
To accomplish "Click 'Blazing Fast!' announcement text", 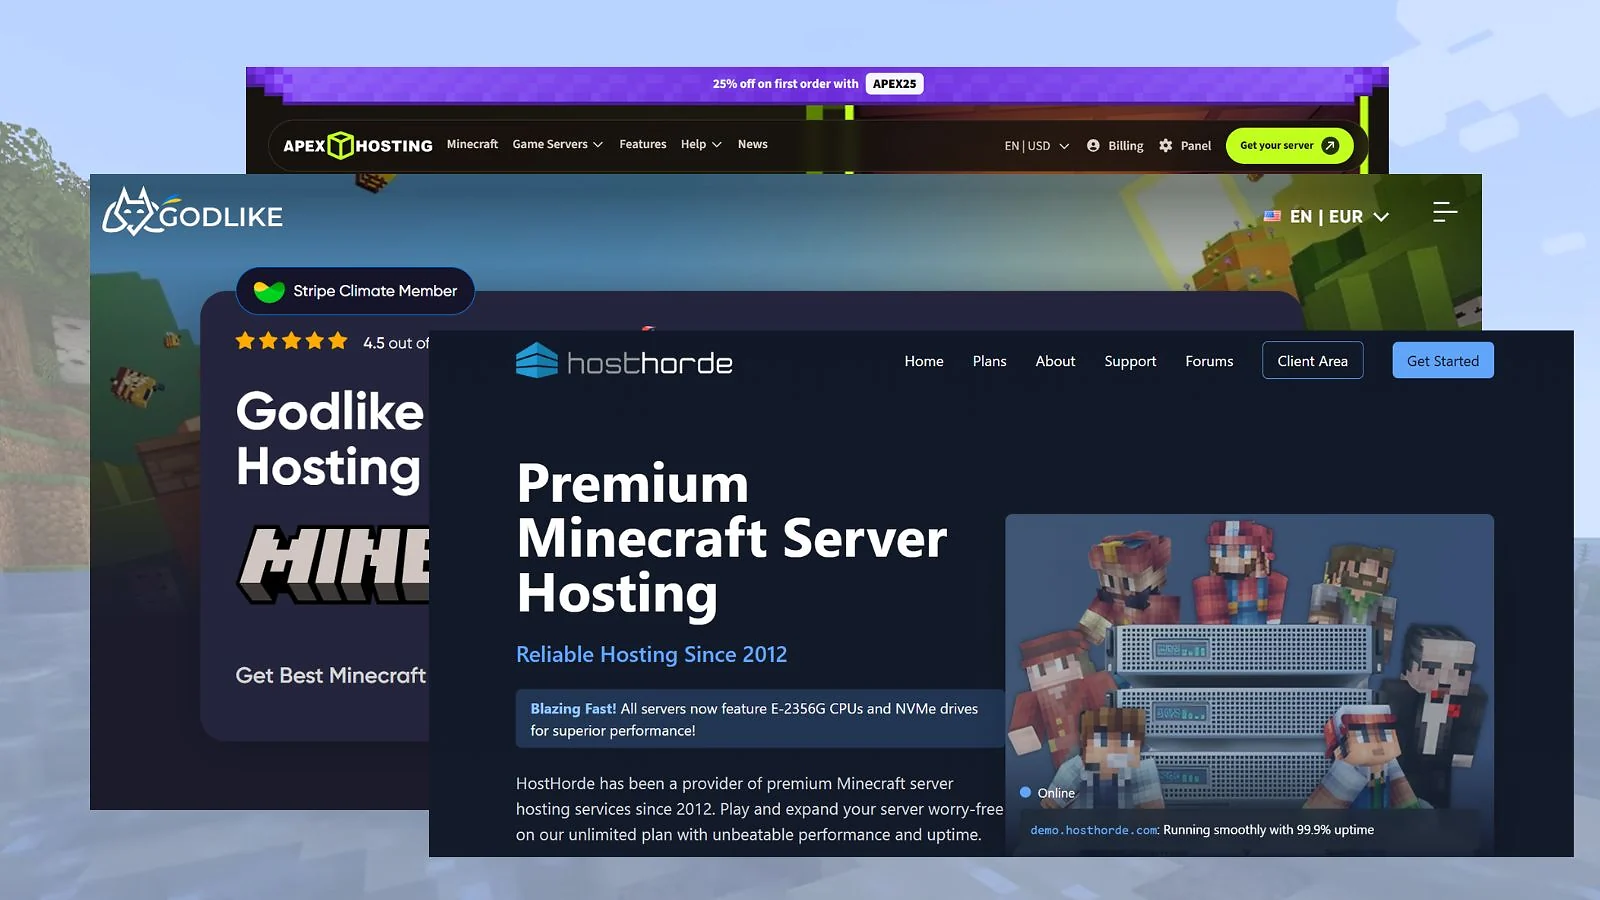I will (x=573, y=708).
